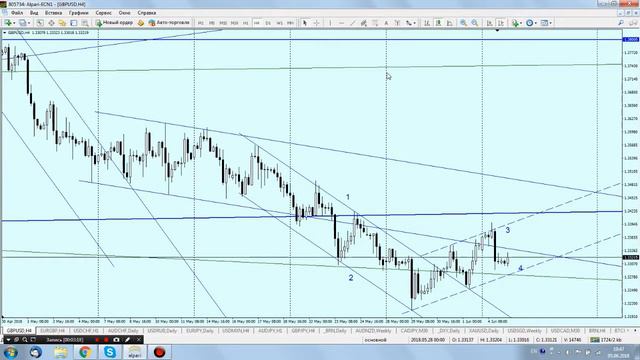Zoom out on the chart

pos(475,23)
